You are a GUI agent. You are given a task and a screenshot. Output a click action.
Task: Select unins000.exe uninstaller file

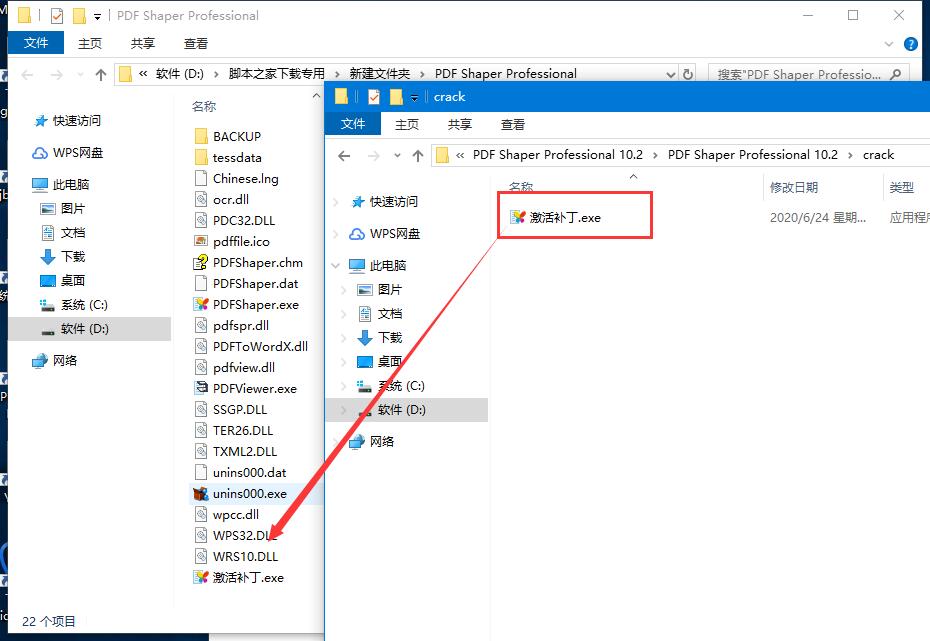[240, 494]
